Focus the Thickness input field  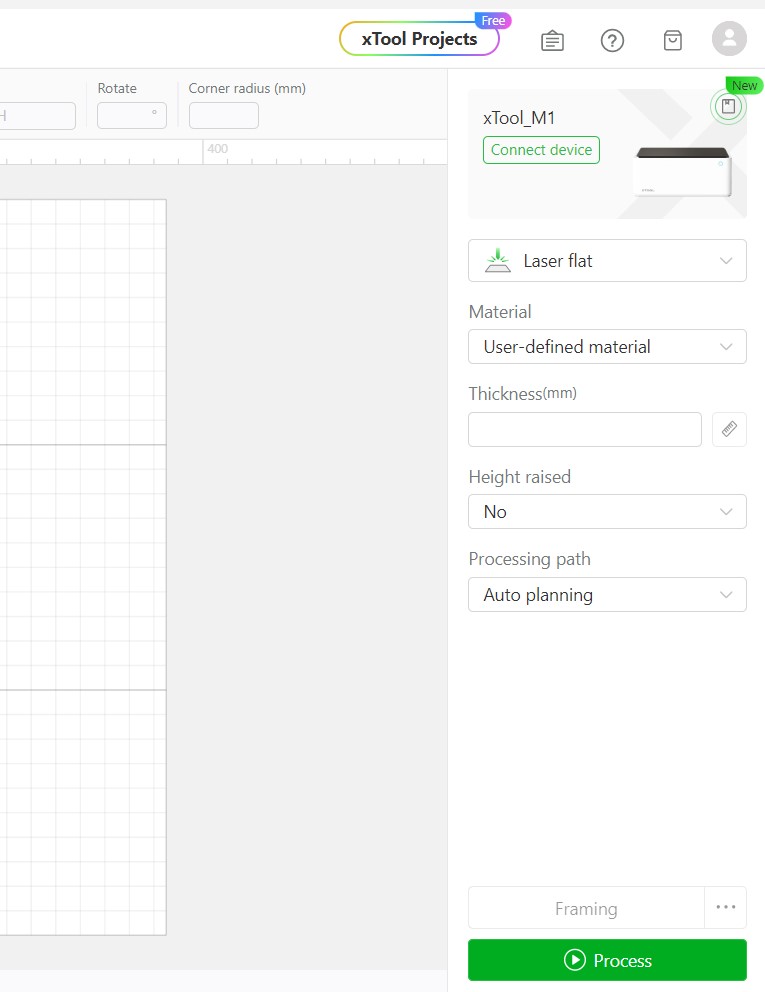(585, 430)
